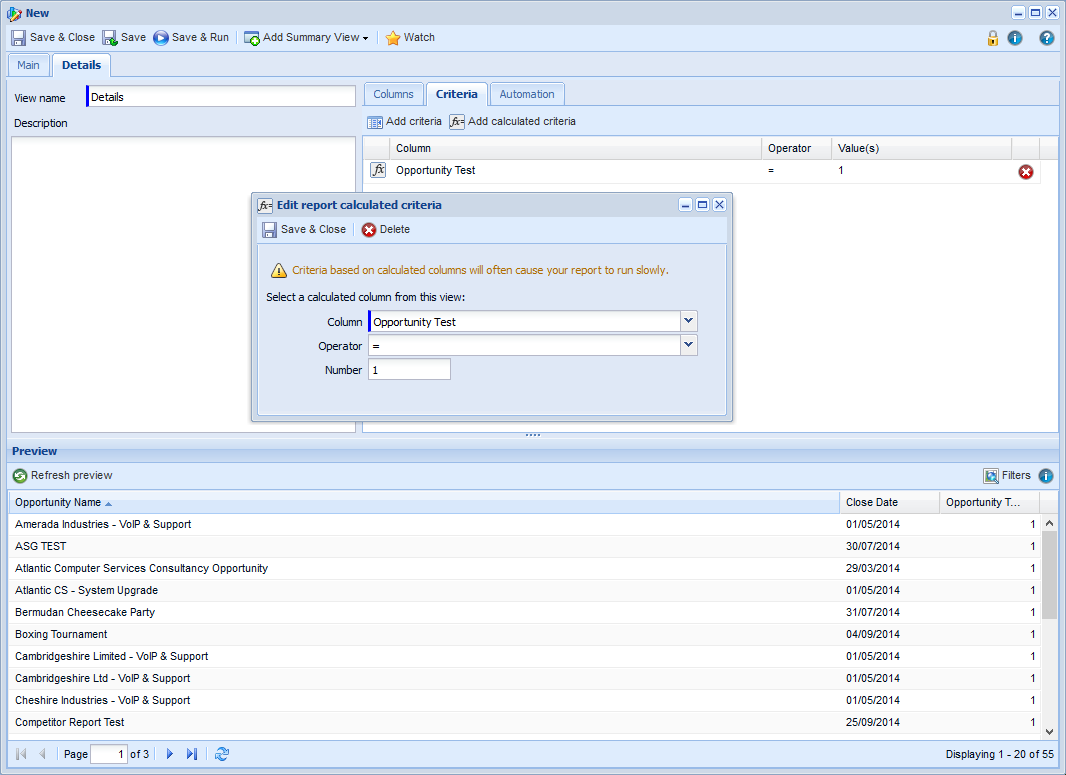This screenshot has width=1066, height=775.
Task: Switch to the Columns tab
Action: pyautogui.click(x=393, y=94)
